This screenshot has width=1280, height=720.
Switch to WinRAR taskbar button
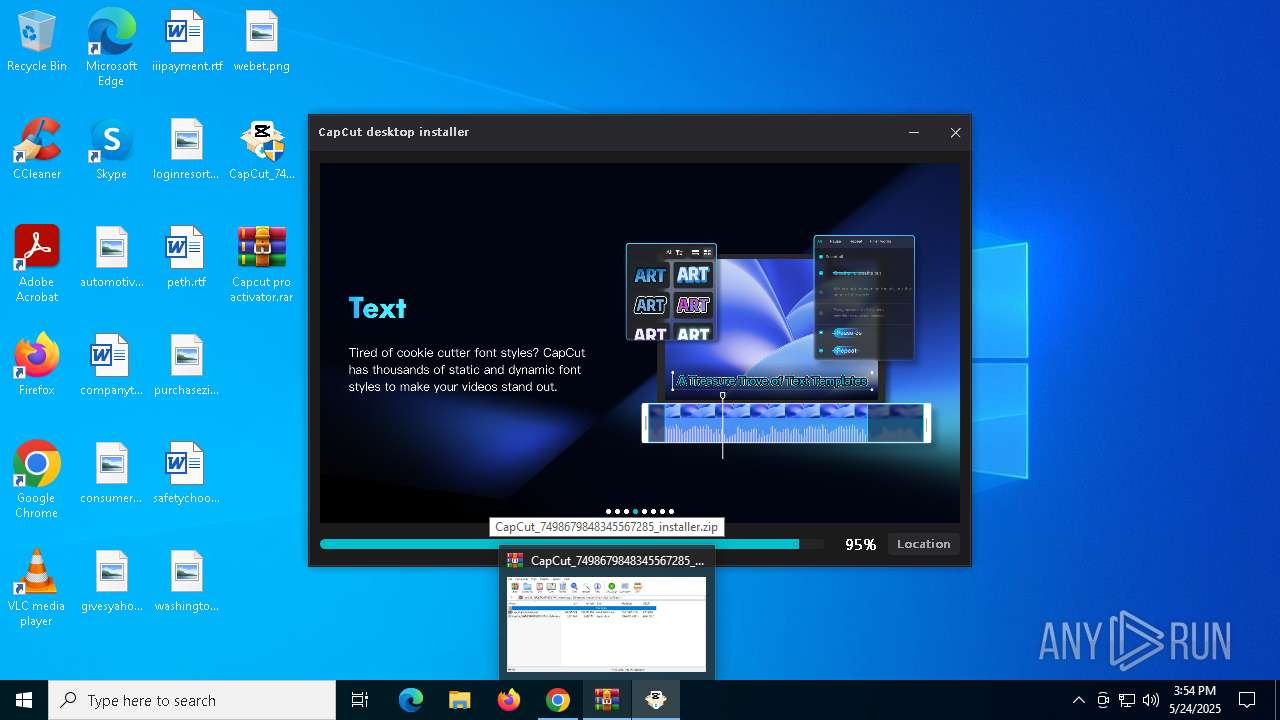tap(607, 700)
